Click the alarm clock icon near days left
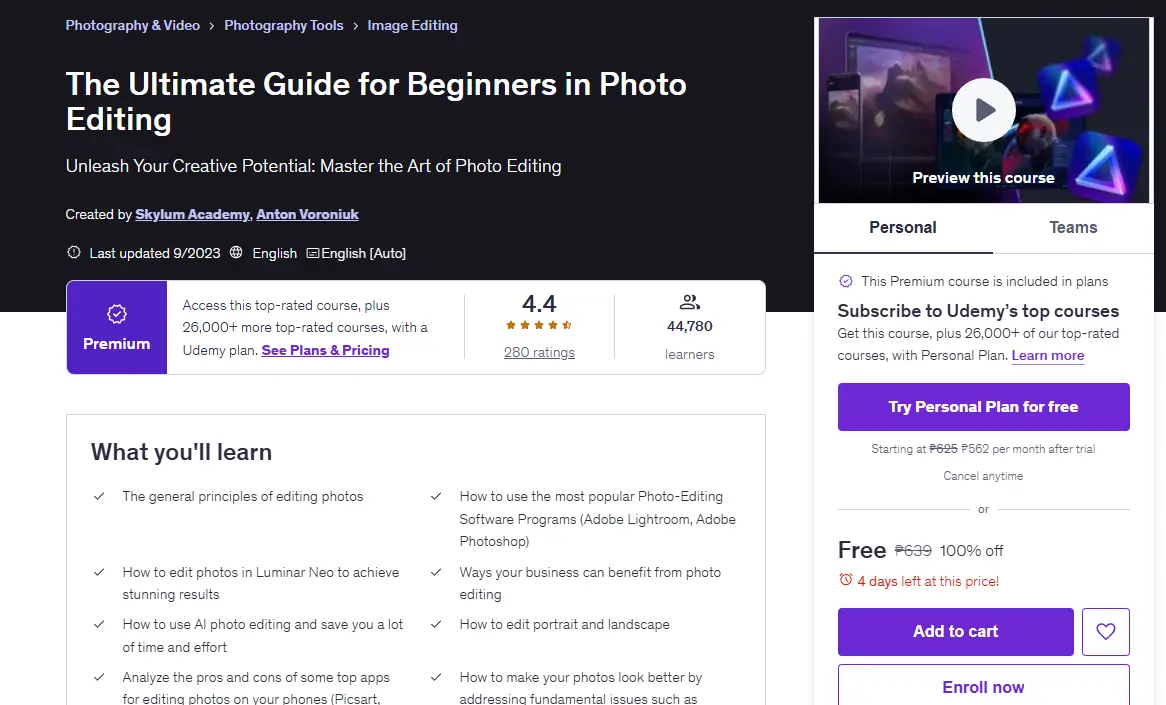 (845, 579)
